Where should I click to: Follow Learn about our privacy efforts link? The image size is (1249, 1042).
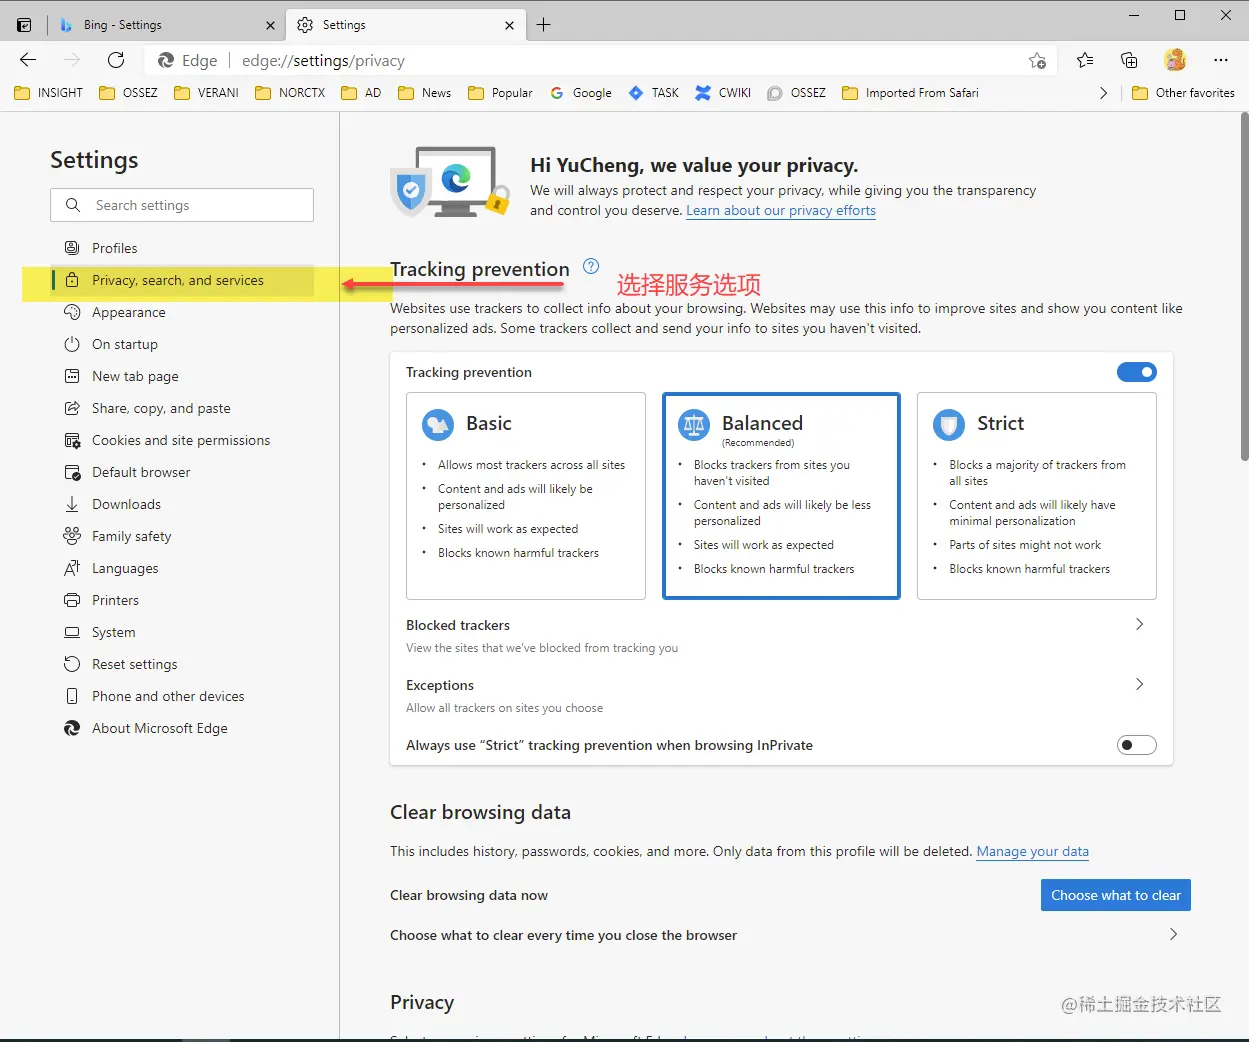pos(781,211)
